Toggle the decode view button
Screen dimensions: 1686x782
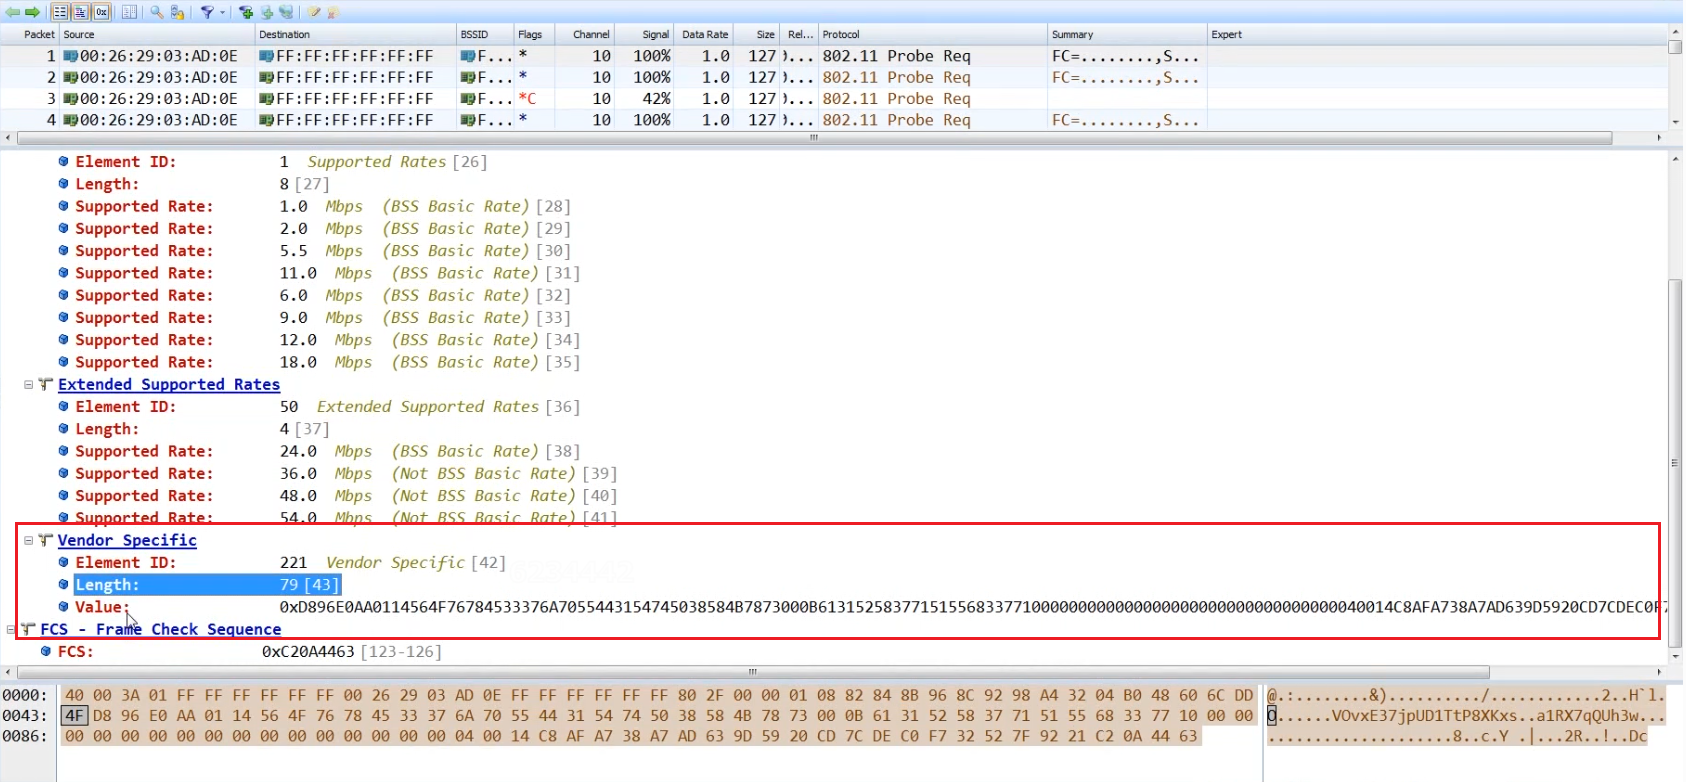81,12
